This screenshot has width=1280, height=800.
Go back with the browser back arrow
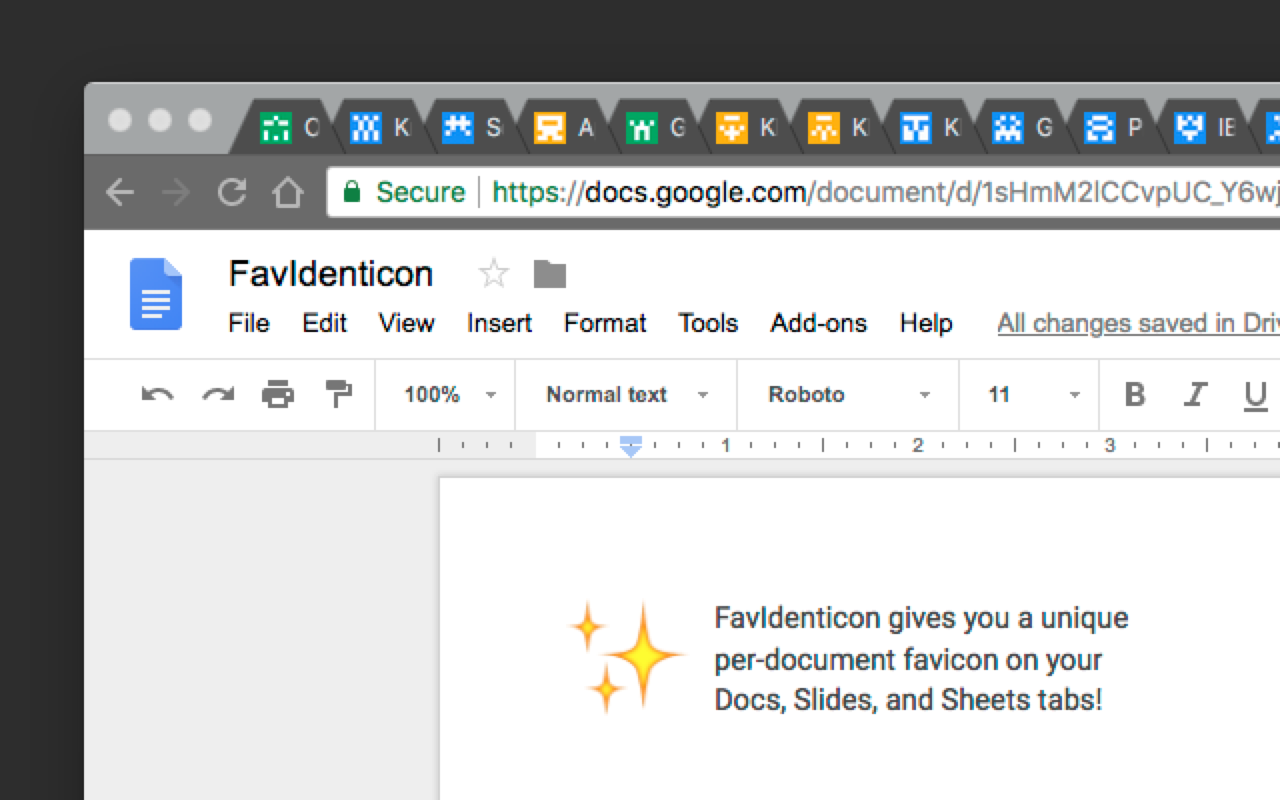coord(120,192)
